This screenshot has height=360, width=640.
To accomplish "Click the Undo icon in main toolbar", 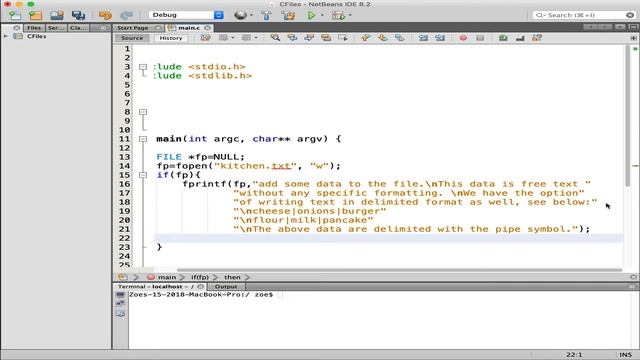I will pyautogui.click(x=105, y=16).
